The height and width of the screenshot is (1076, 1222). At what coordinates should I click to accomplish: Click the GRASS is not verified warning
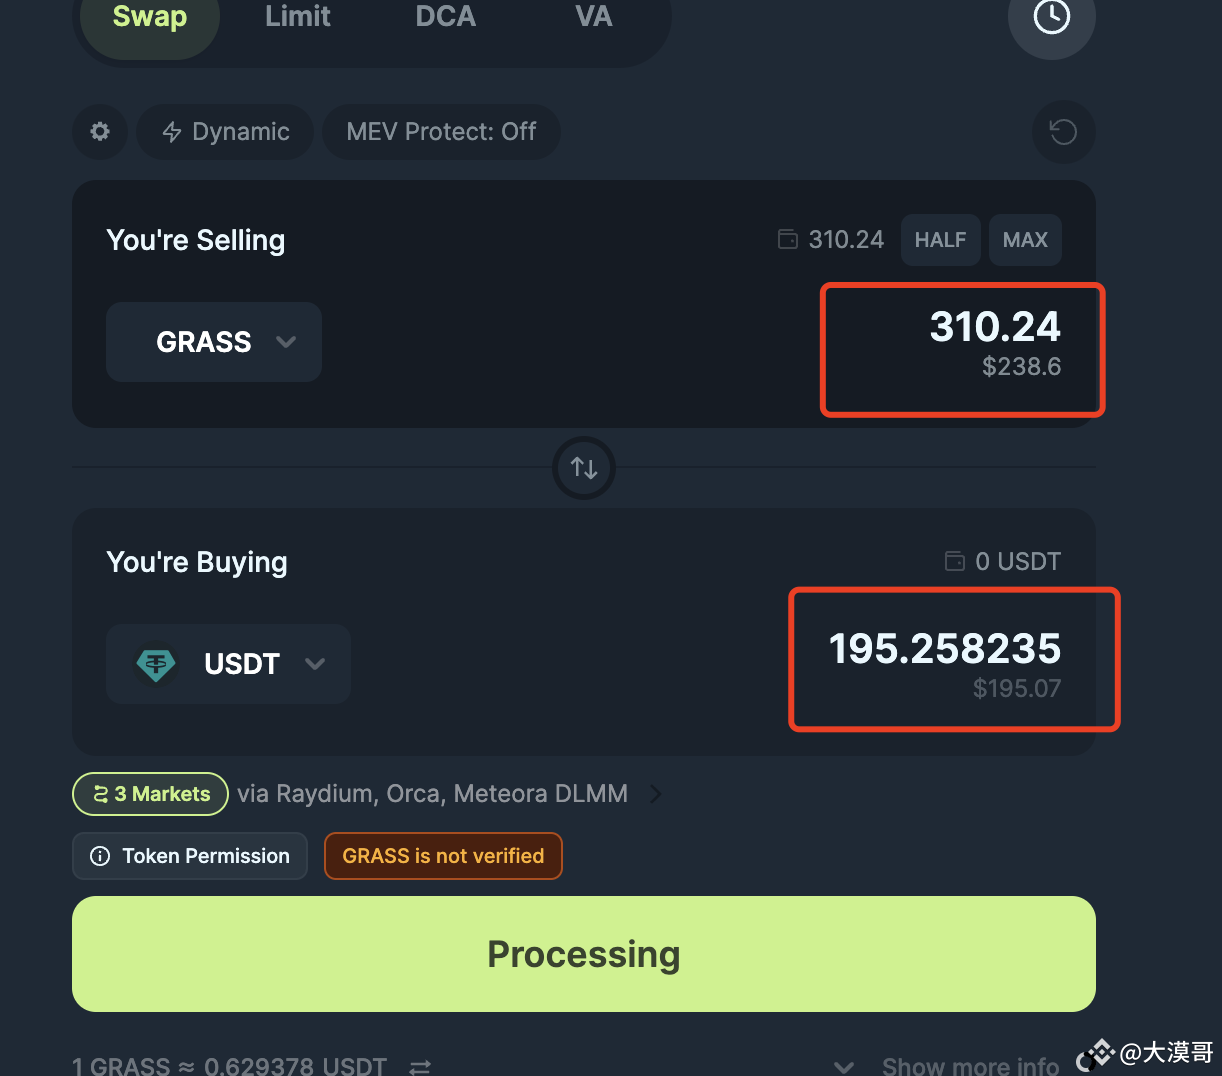click(443, 855)
